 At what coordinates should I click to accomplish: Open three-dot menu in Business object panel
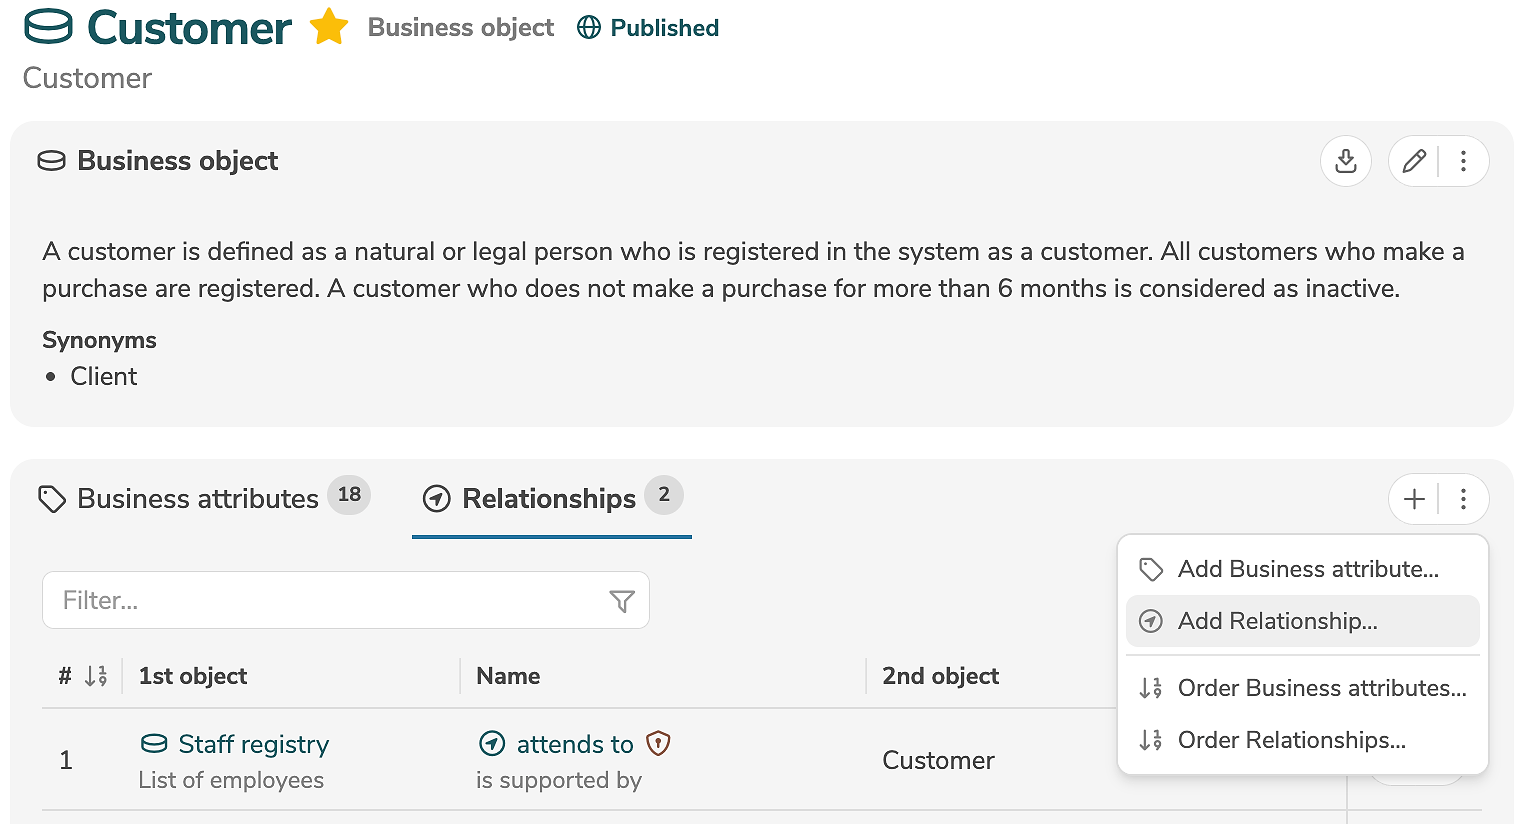tap(1463, 161)
